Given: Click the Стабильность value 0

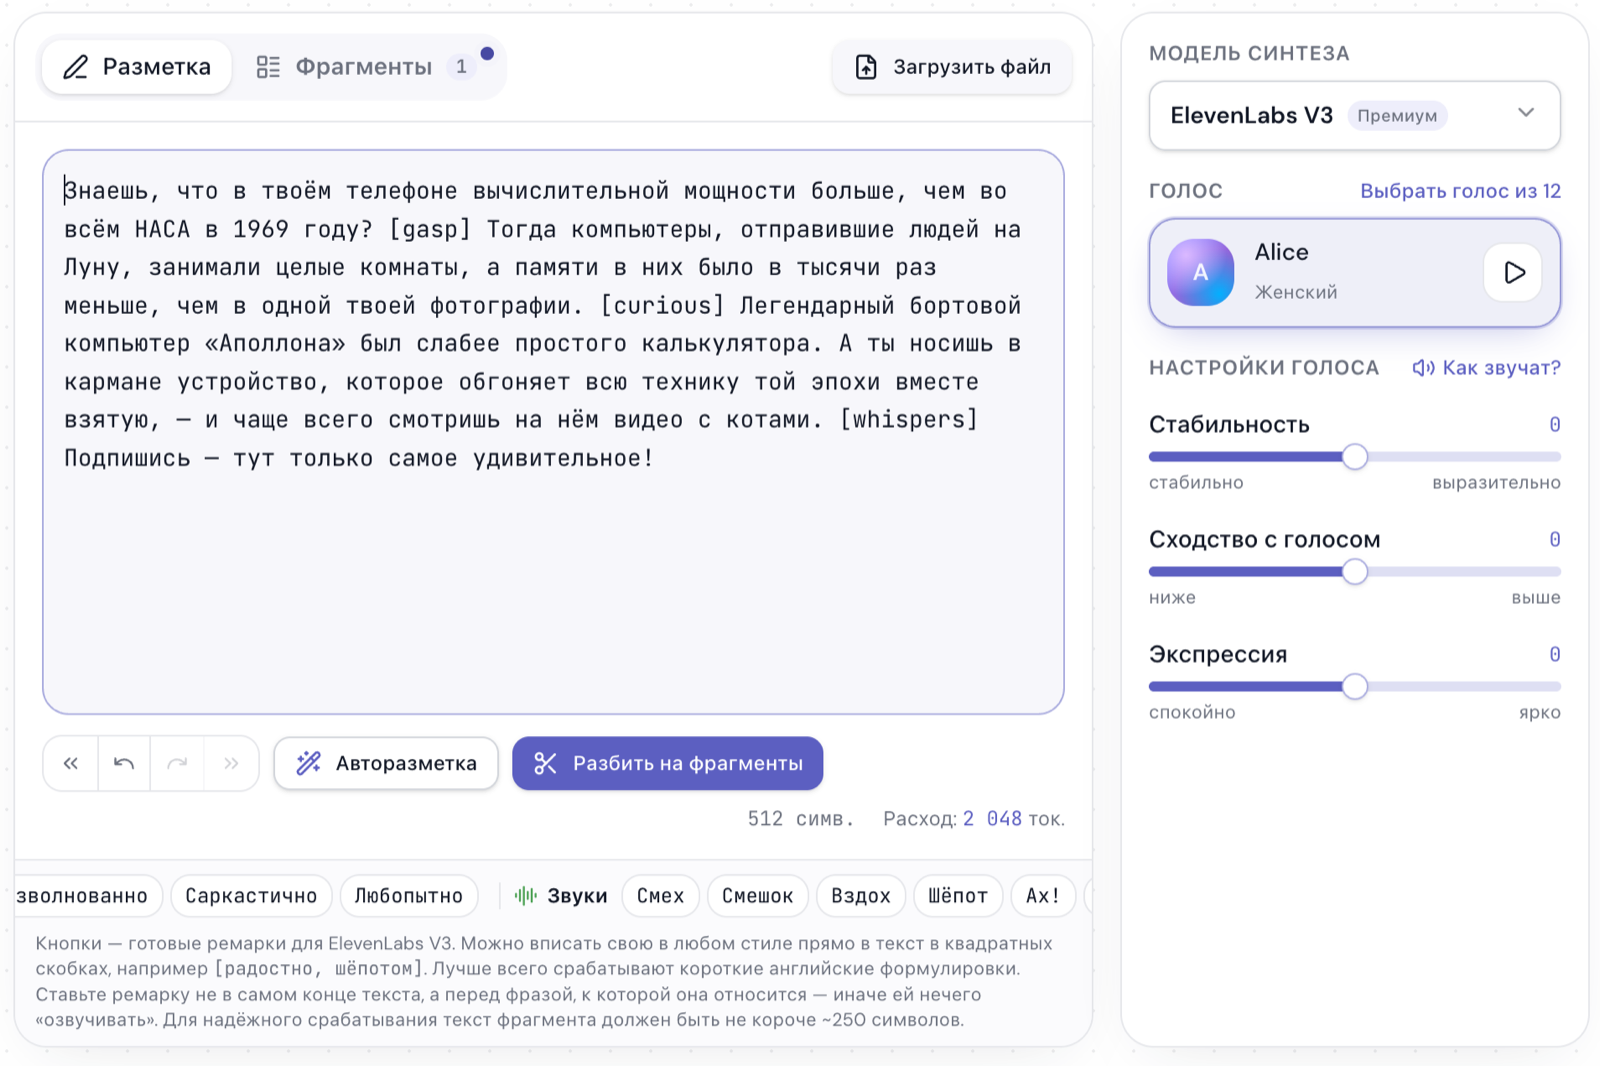Looking at the screenshot, I should (1555, 425).
